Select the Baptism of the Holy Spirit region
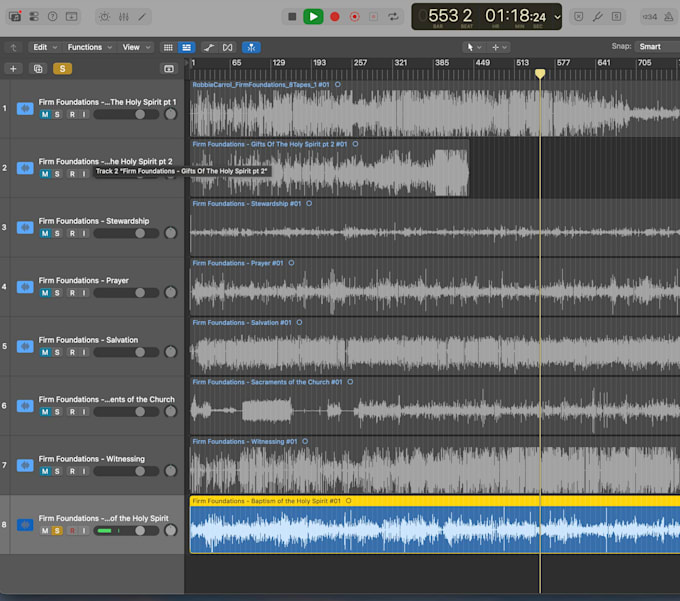 click(x=435, y=525)
